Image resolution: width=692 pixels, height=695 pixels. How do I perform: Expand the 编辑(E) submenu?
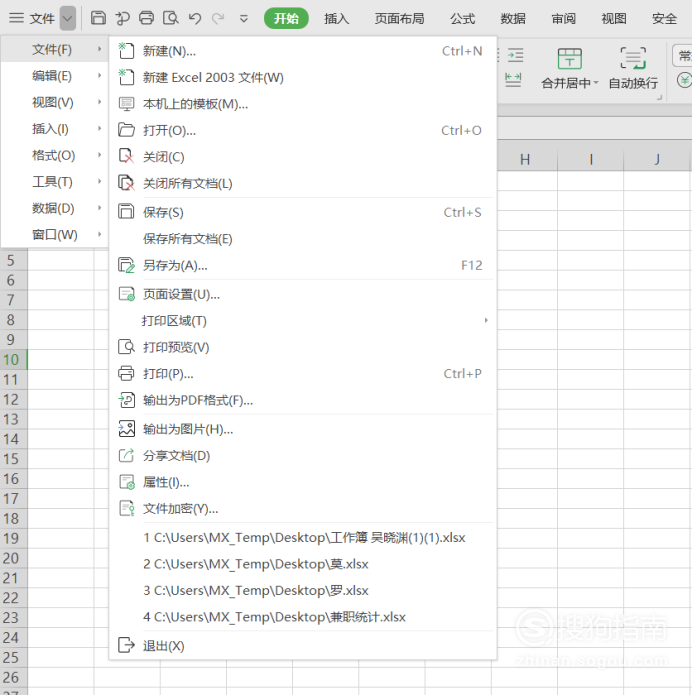(x=55, y=76)
